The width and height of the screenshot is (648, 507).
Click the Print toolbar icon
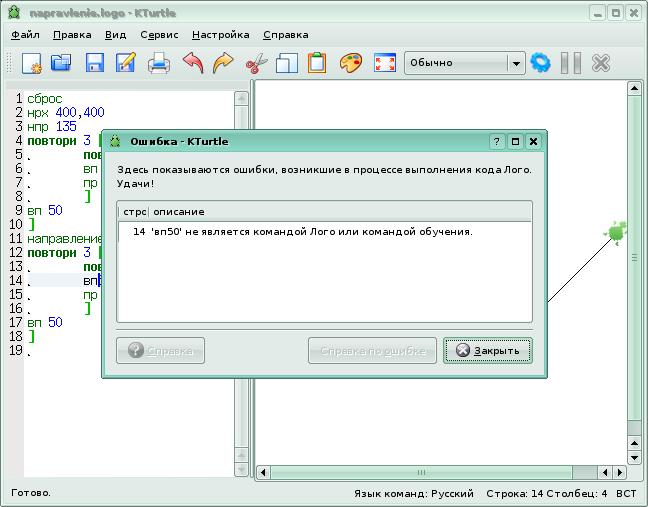pos(159,63)
